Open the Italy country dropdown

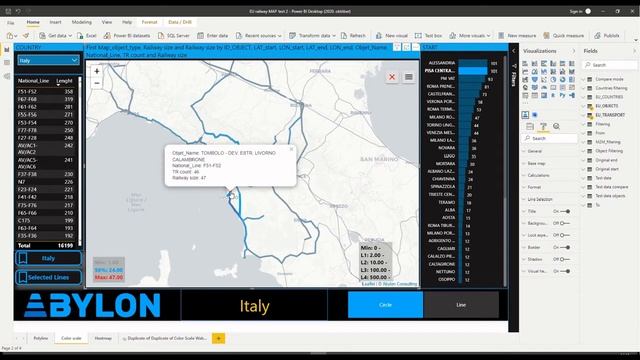pyautogui.click(x=48, y=60)
